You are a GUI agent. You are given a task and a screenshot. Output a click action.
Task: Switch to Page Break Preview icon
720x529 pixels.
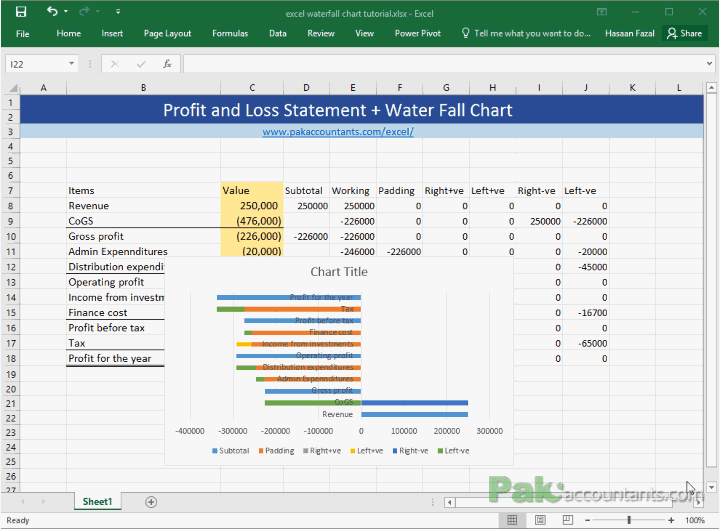pos(568,520)
